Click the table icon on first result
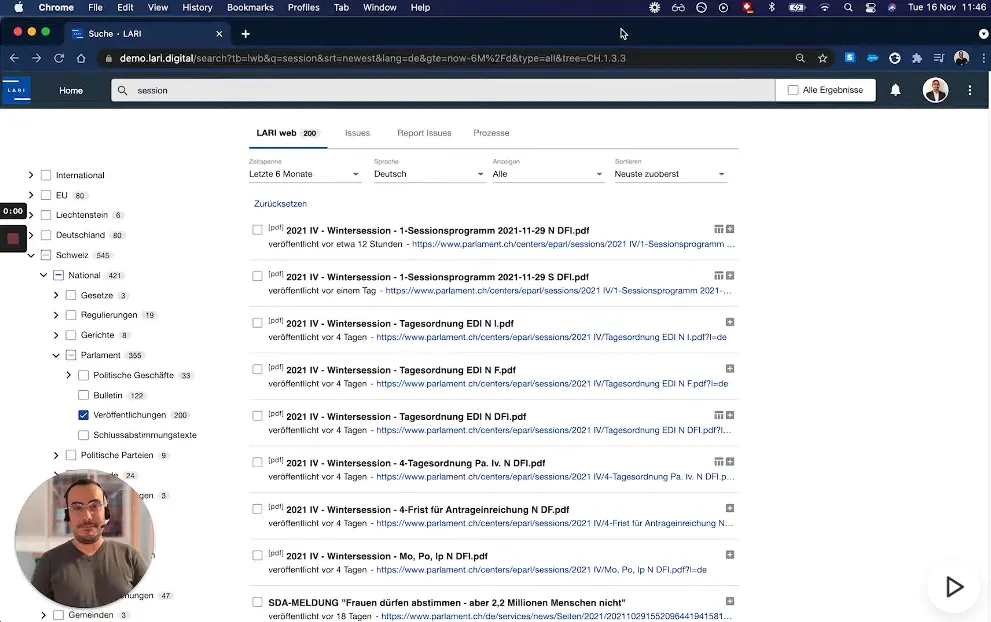The image size is (991, 622). coord(718,229)
